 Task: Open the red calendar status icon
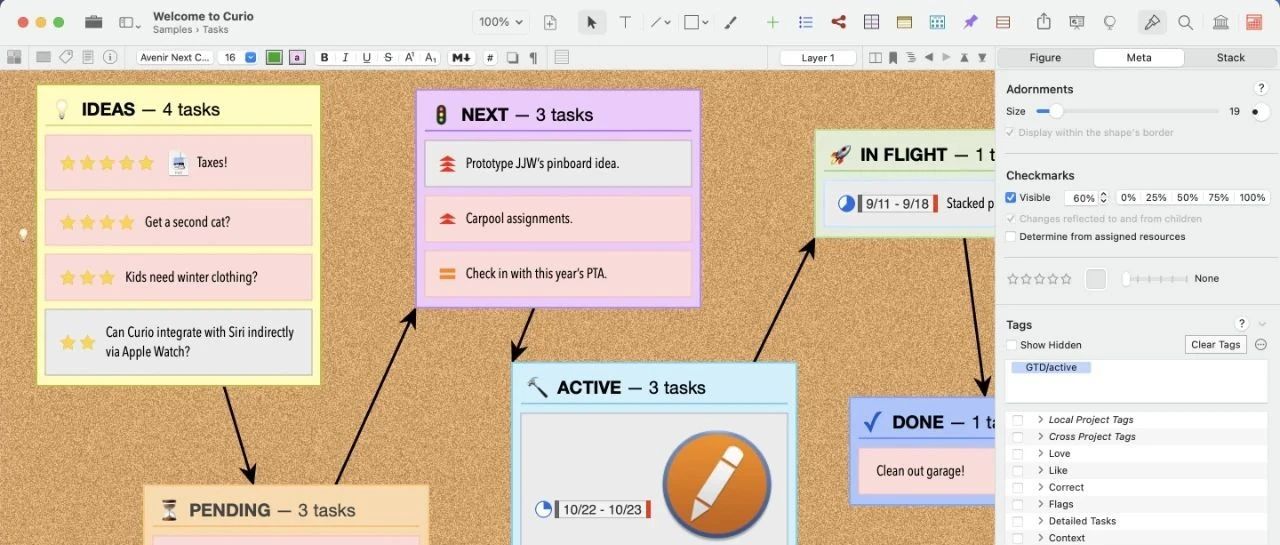pos(1254,22)
